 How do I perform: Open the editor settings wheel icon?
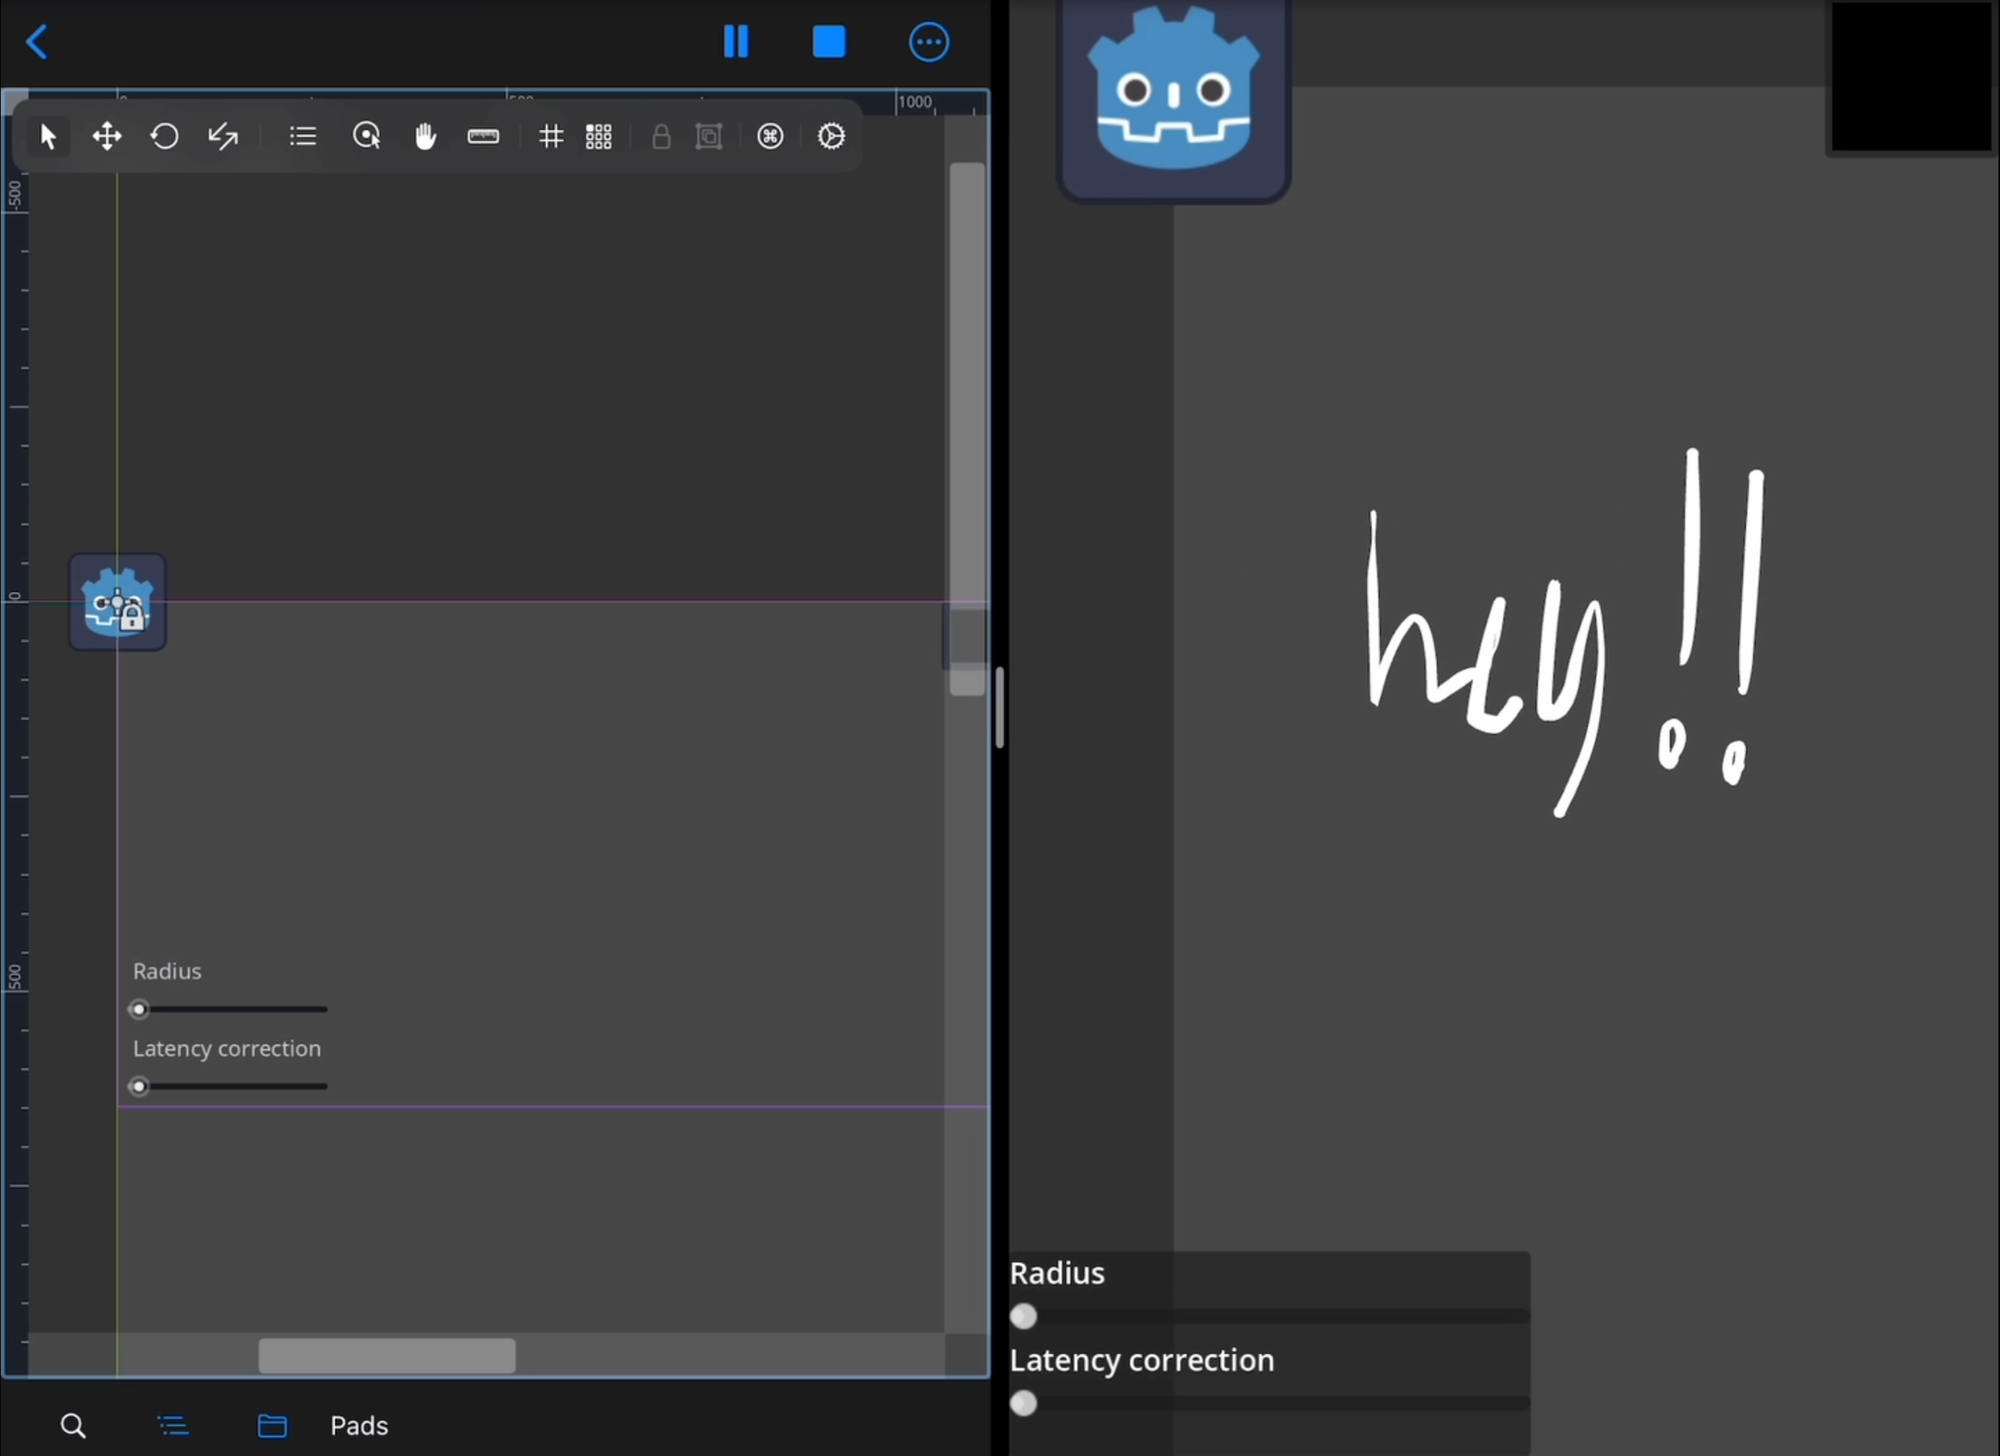pyautogui.click(x=831, y=136)
